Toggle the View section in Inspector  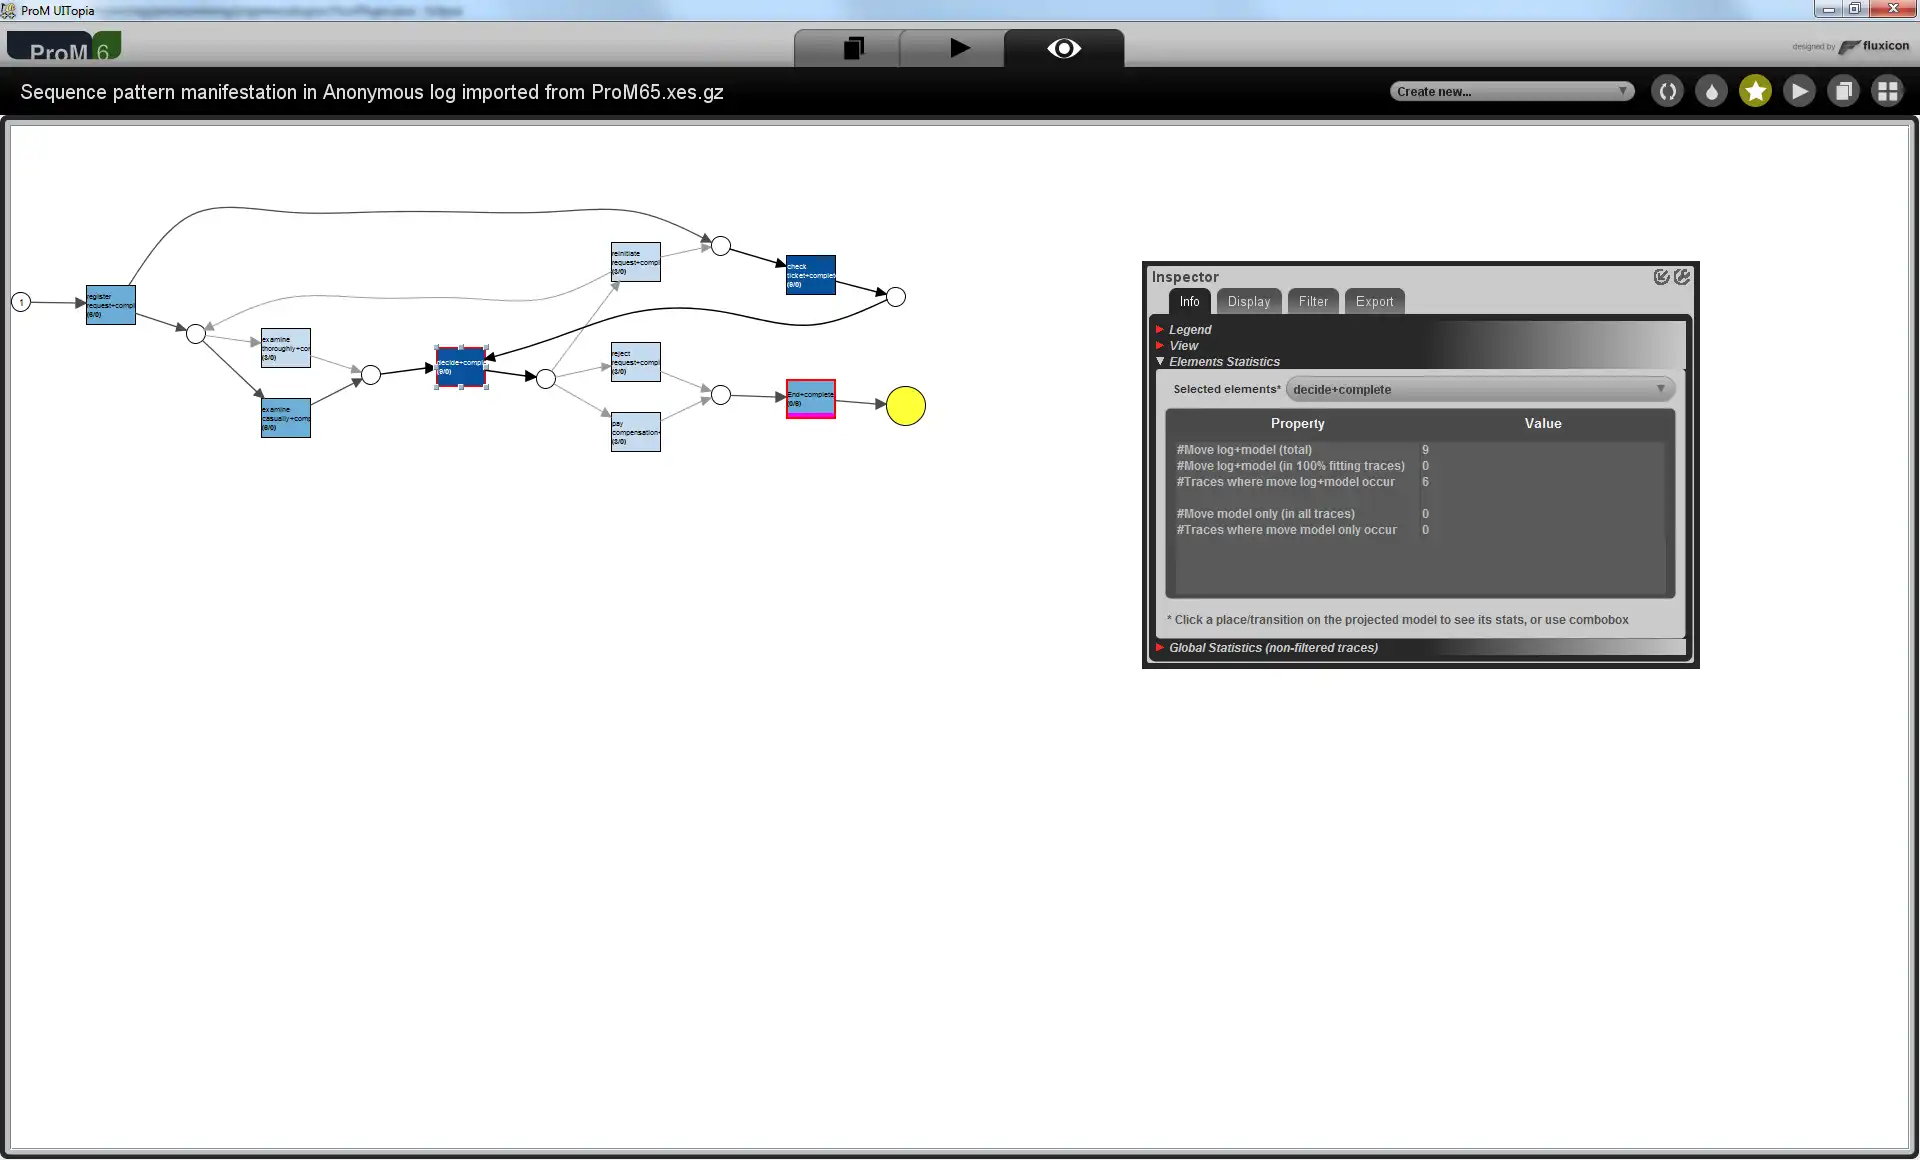1182,344
